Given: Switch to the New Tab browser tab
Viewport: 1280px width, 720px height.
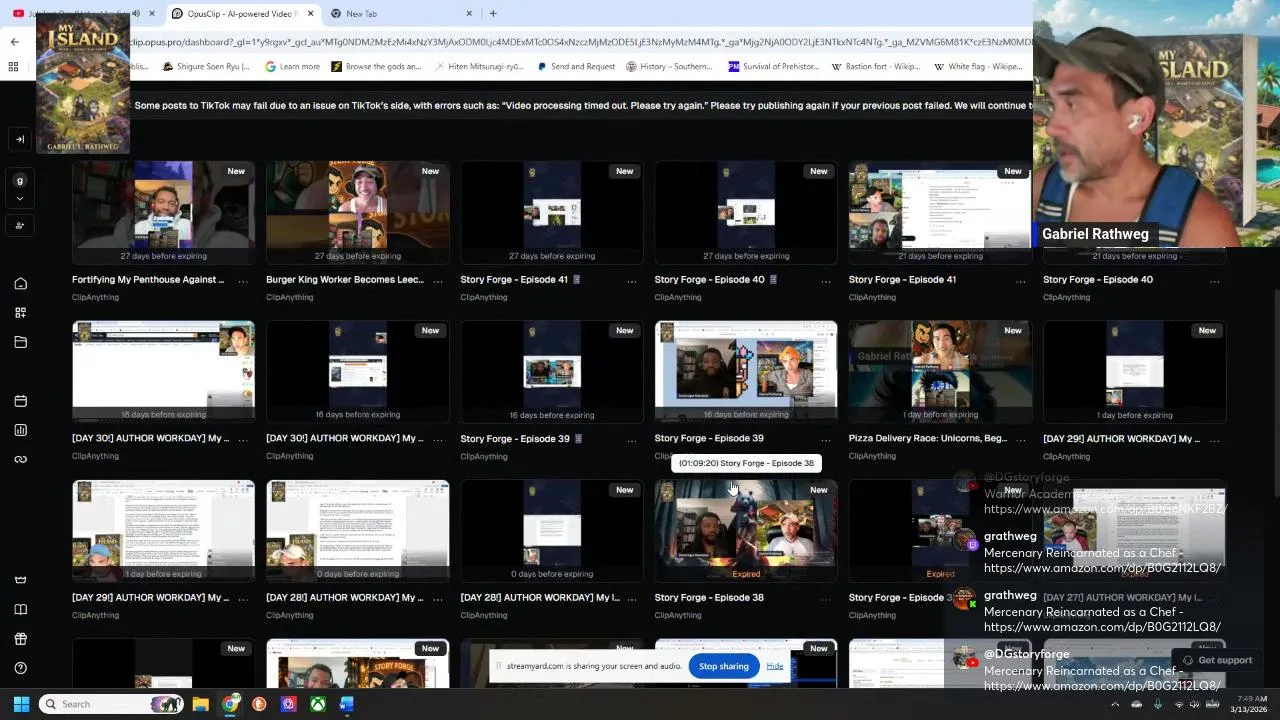Looking at the screenshot, I should 400,14.
